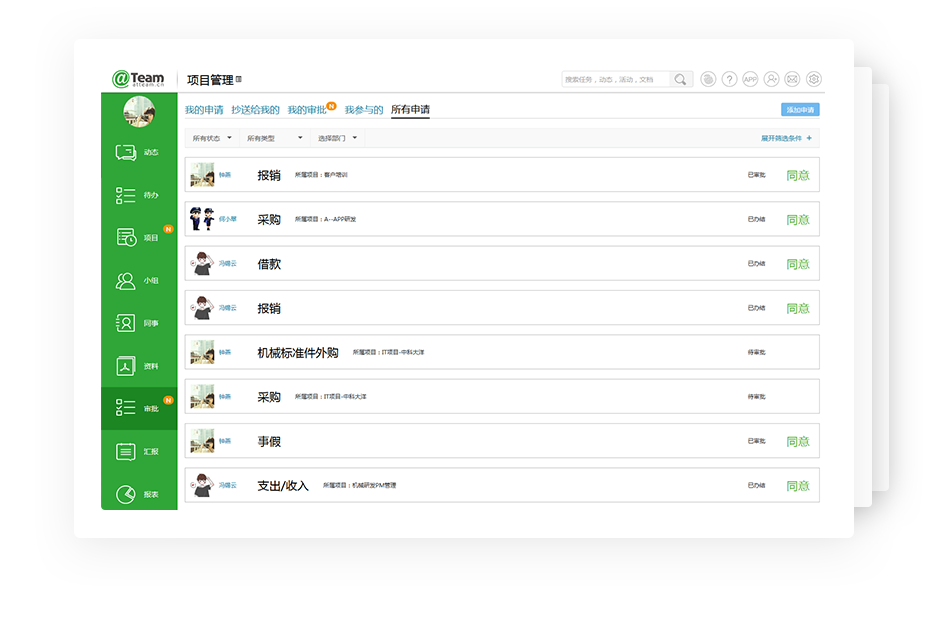Open 资料 (Documents) sidebar icon

[x=126, y=366]
